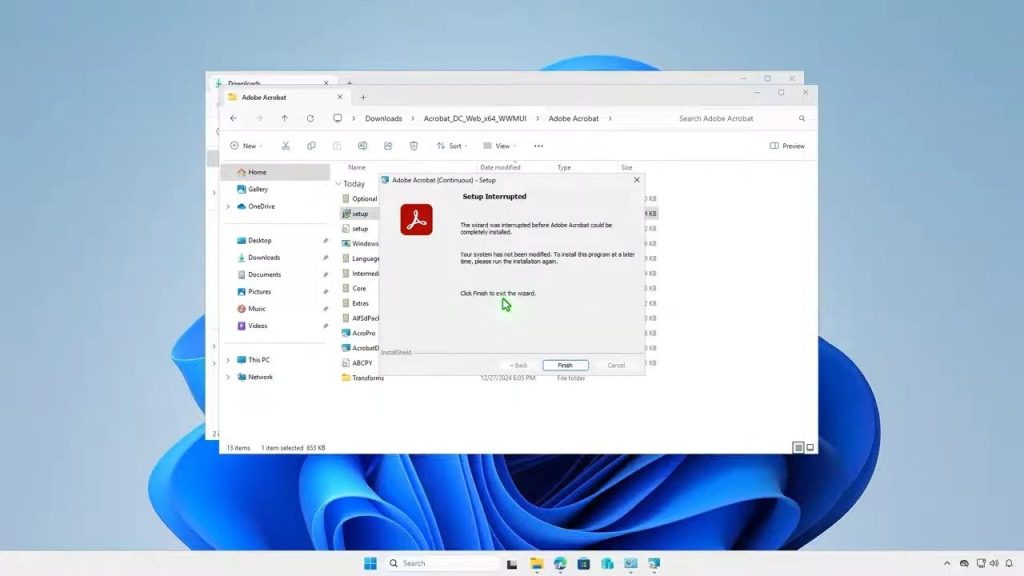Open Desktop in the sidebar
The width and height of the screenshot is (1024, 576).
259,240
